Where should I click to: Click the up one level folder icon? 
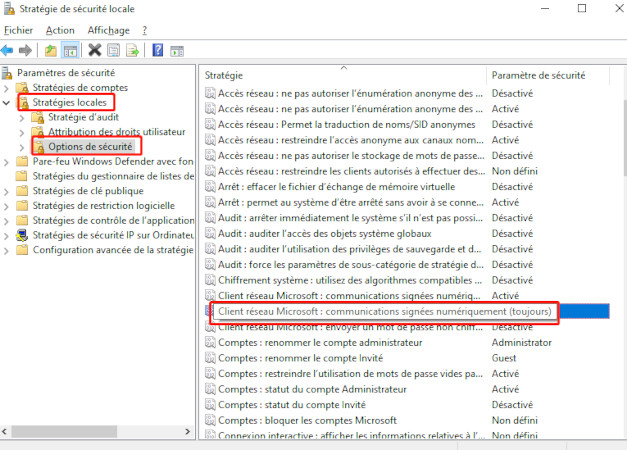(x=51, y=51)
